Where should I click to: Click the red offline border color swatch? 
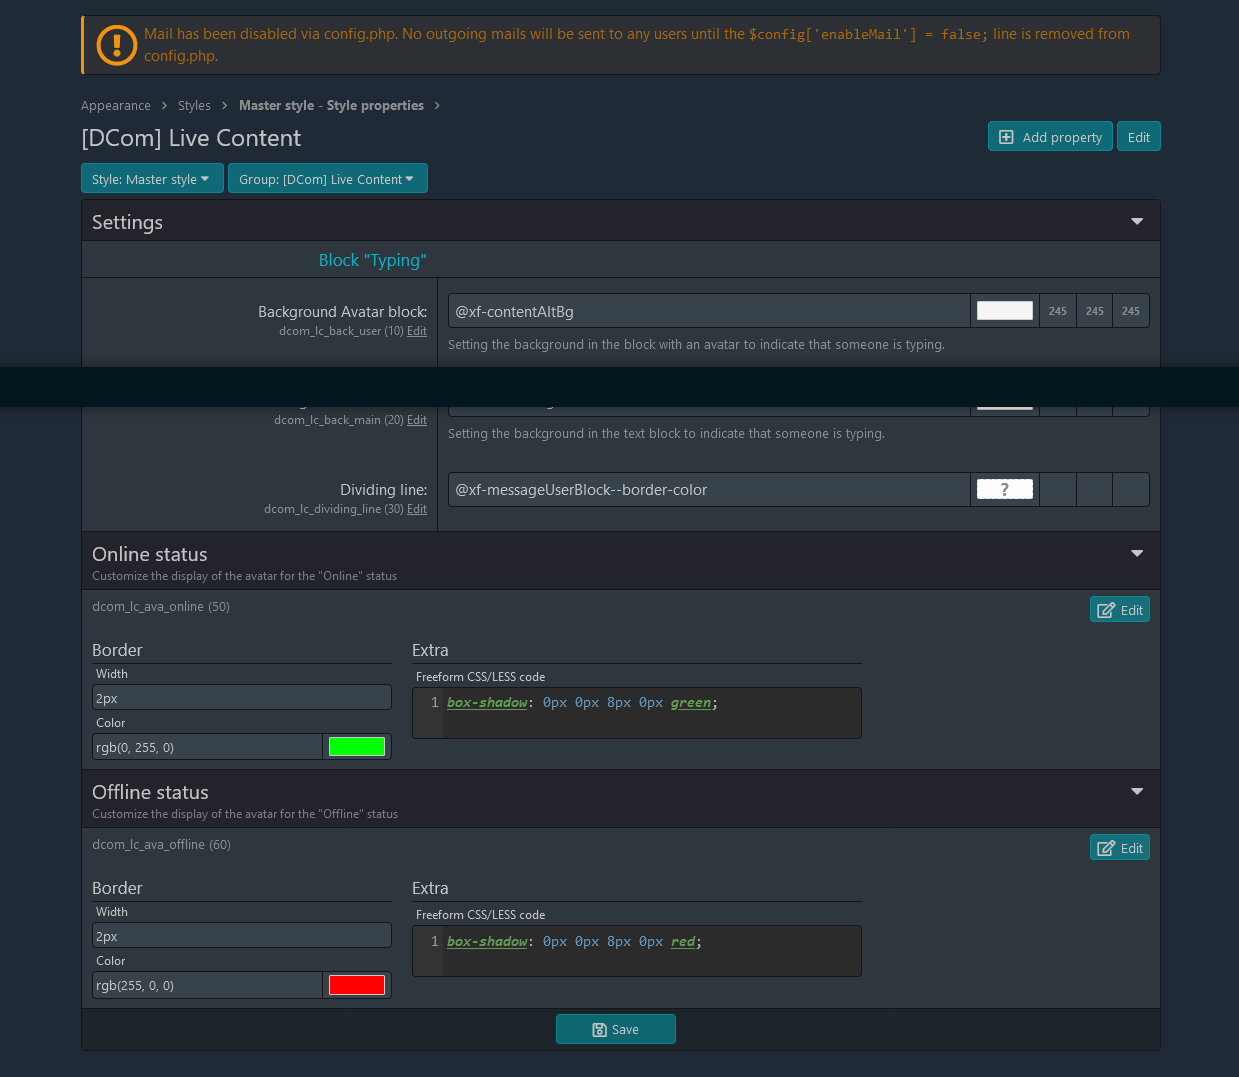tap(357, 984)
